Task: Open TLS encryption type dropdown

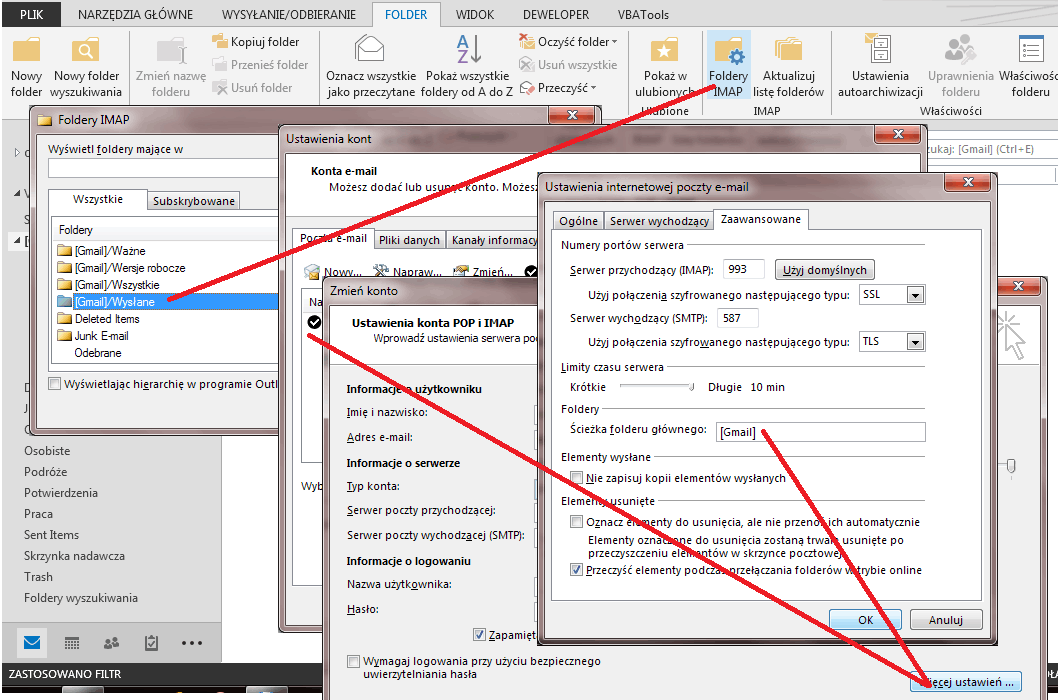Action: [x=915, y=342]
